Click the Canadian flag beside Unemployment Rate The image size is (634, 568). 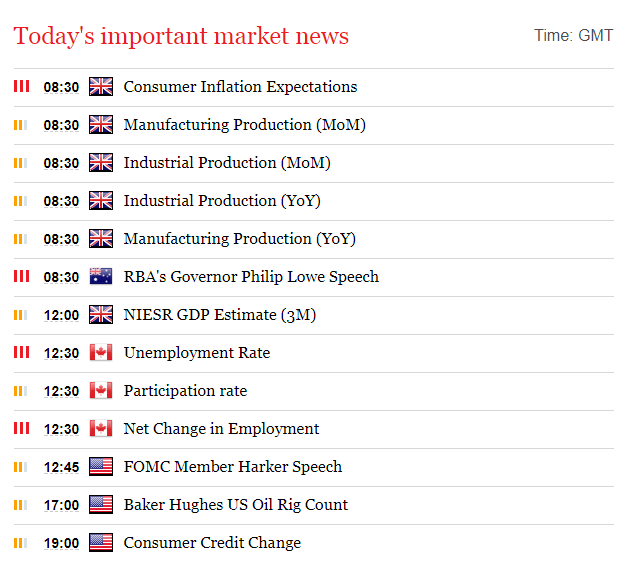coord(101,353)
